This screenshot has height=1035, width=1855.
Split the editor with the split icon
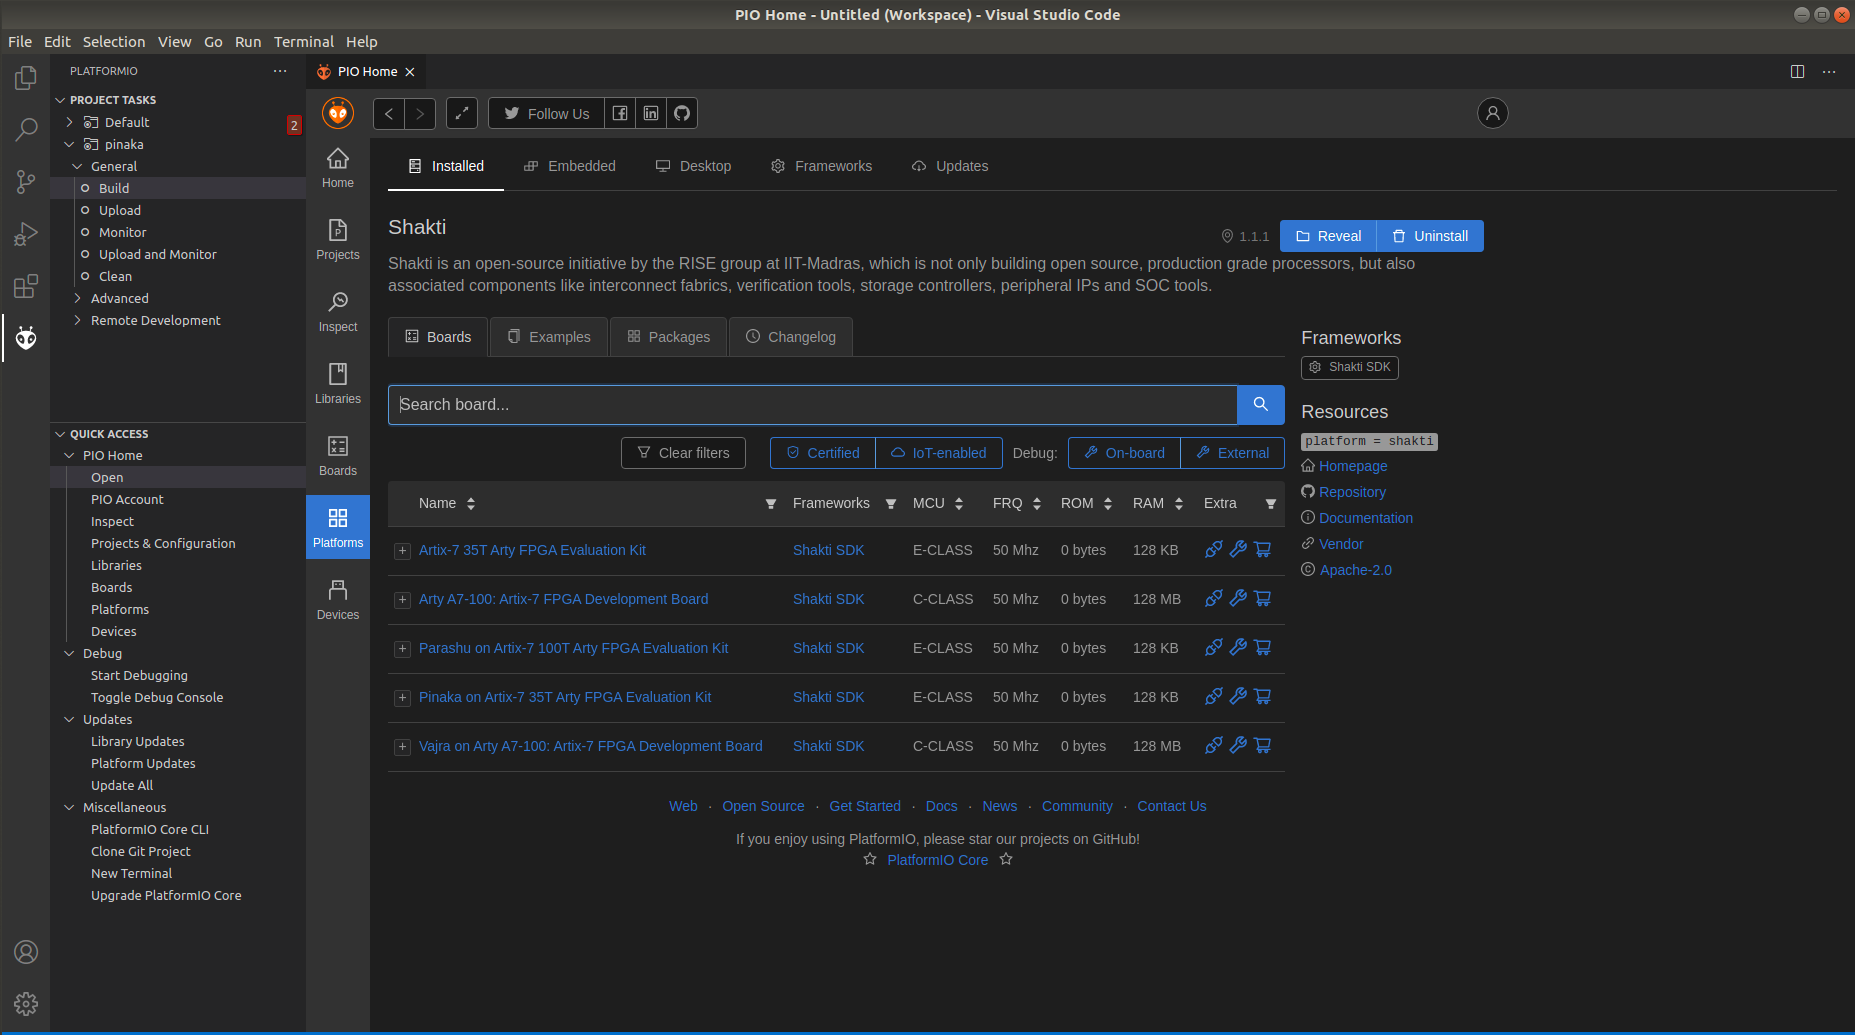click(x=1797, y=71)
